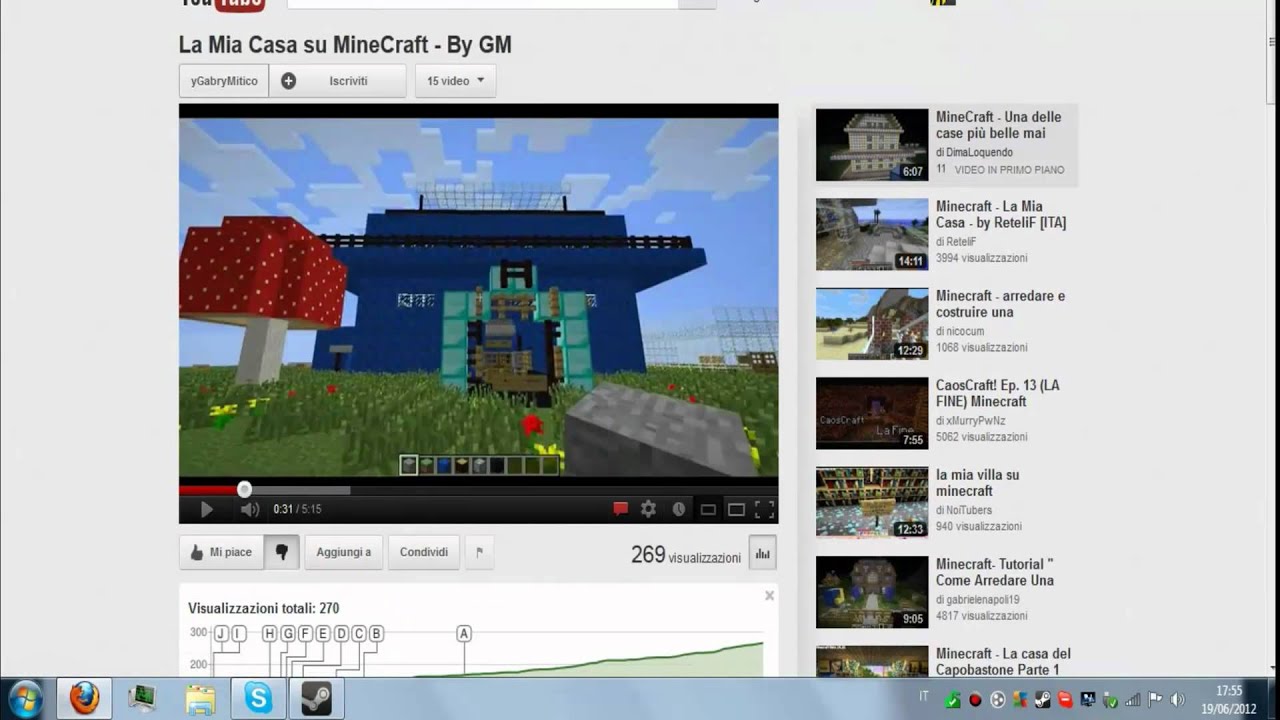Screen dimensions: 1280x720
Task: Select chart marker G
Action: pos(287,633)
